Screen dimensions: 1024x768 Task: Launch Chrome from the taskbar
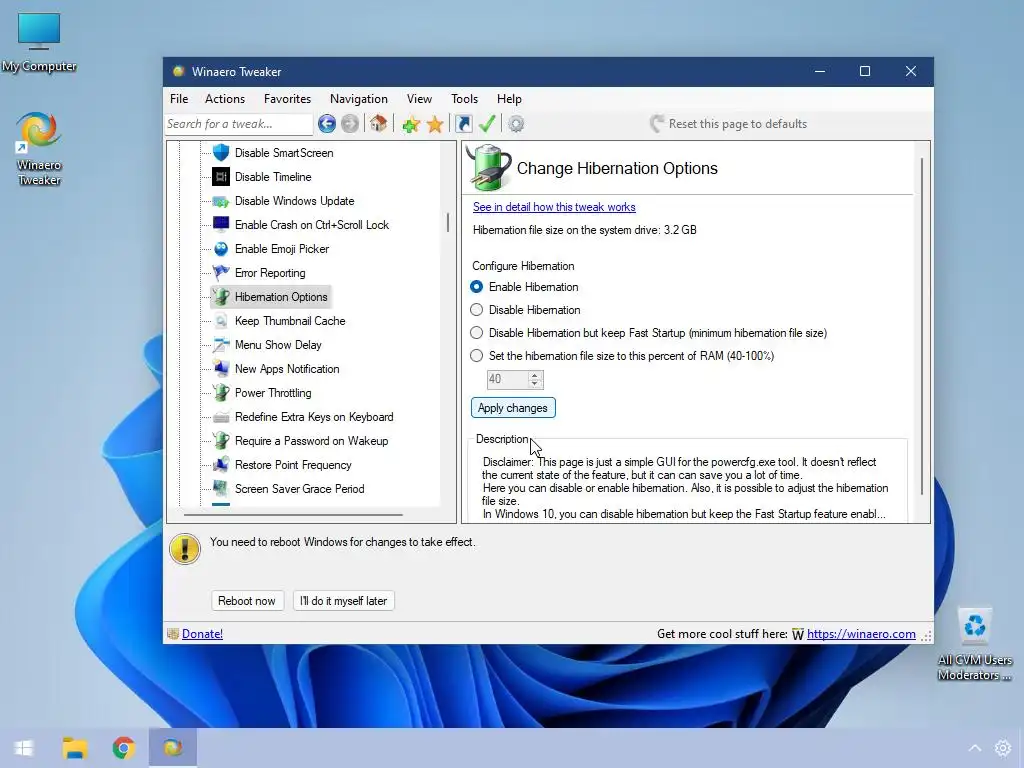[123, 748]
